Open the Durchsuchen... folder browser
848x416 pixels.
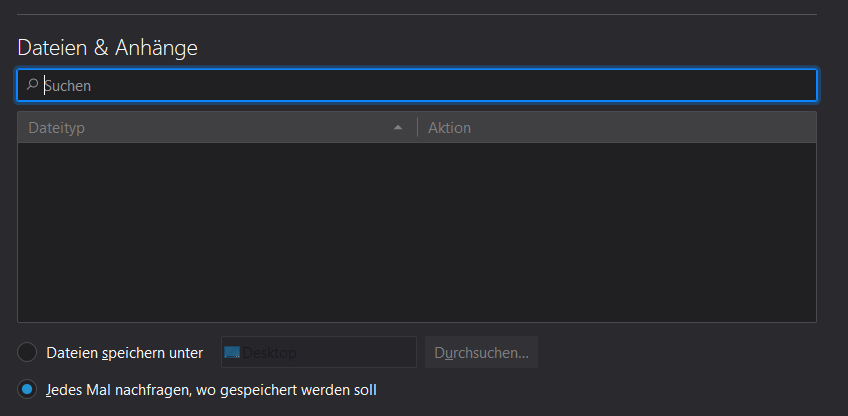481,353
